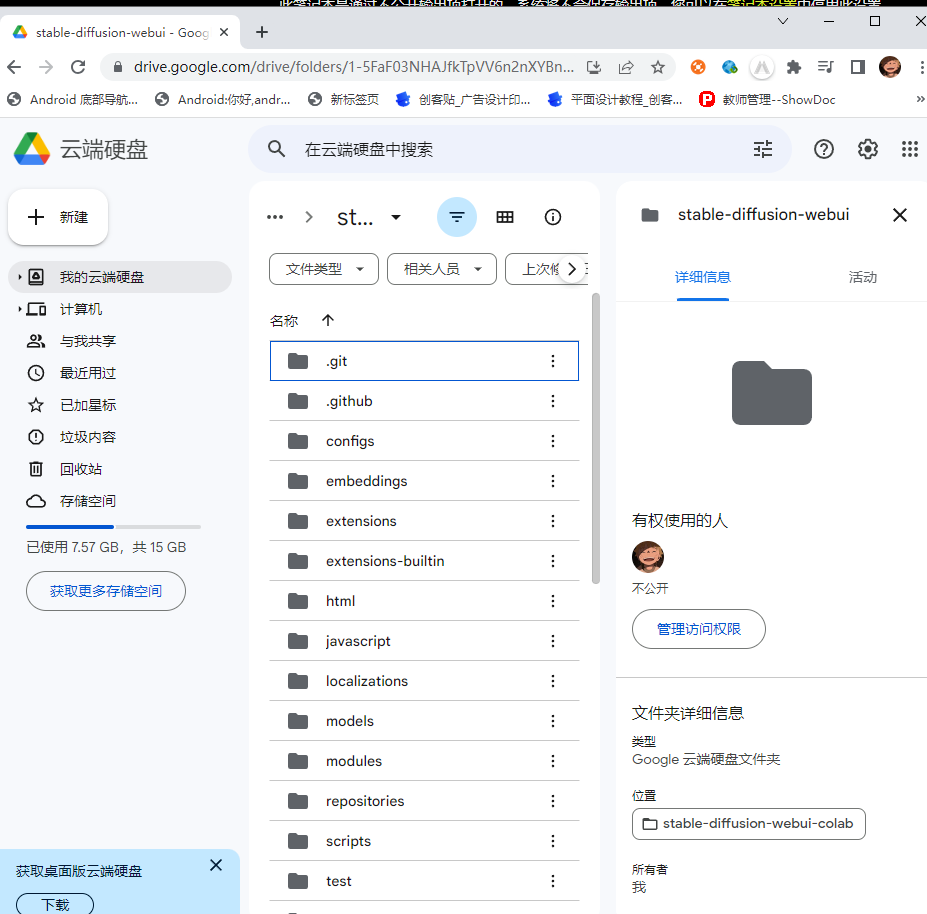This screenshot has width=927, height=914.
Task: Open more options for models folder
Action: pyautogui.click(x=553, y=721)
